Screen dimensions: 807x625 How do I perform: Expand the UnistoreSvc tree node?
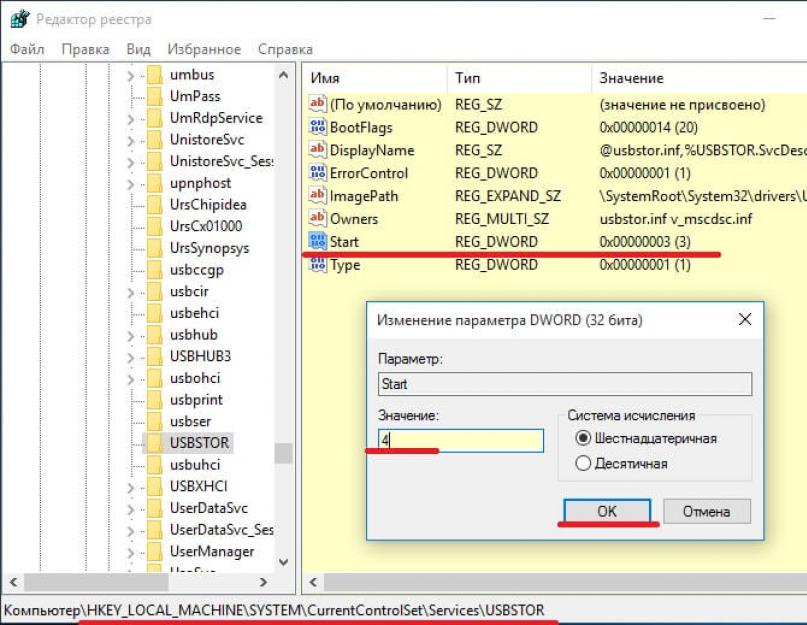(x=131, y=141)
